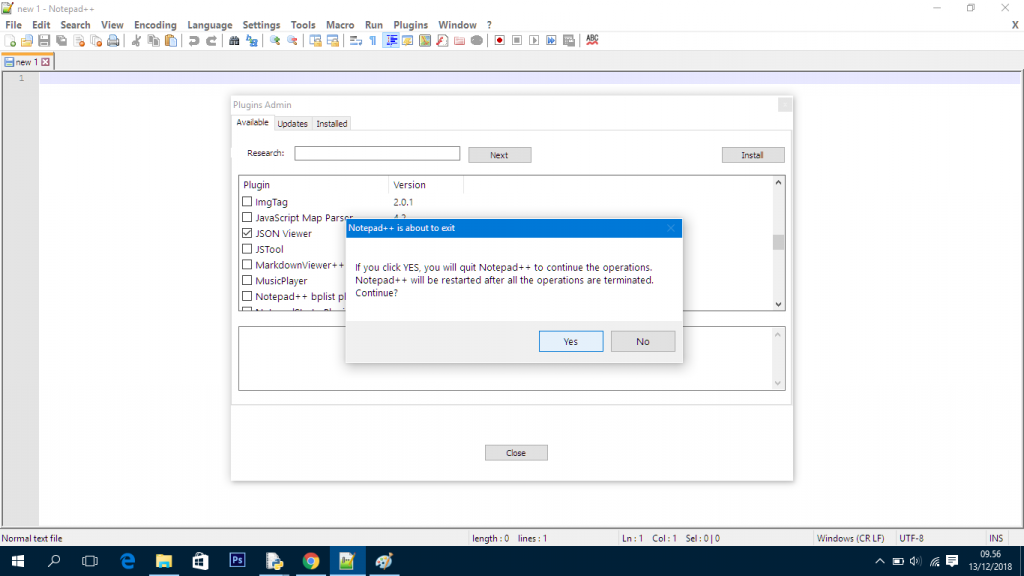1024x576 pixels.
Task: Toggle the Show all characters pilcrow icon
Action: [x=373, y=41]
